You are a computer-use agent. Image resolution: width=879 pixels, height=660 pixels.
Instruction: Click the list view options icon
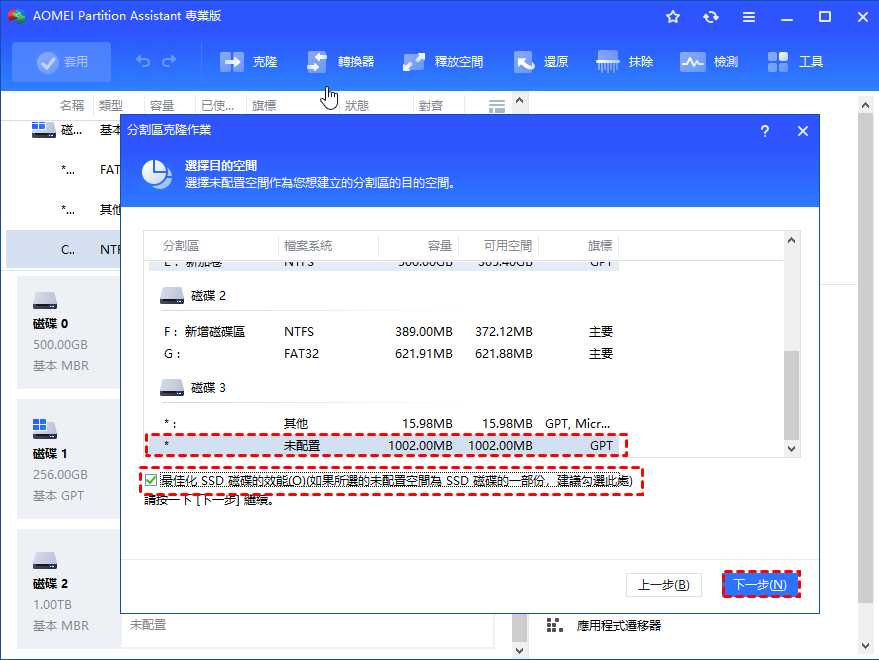coord(497,106)
